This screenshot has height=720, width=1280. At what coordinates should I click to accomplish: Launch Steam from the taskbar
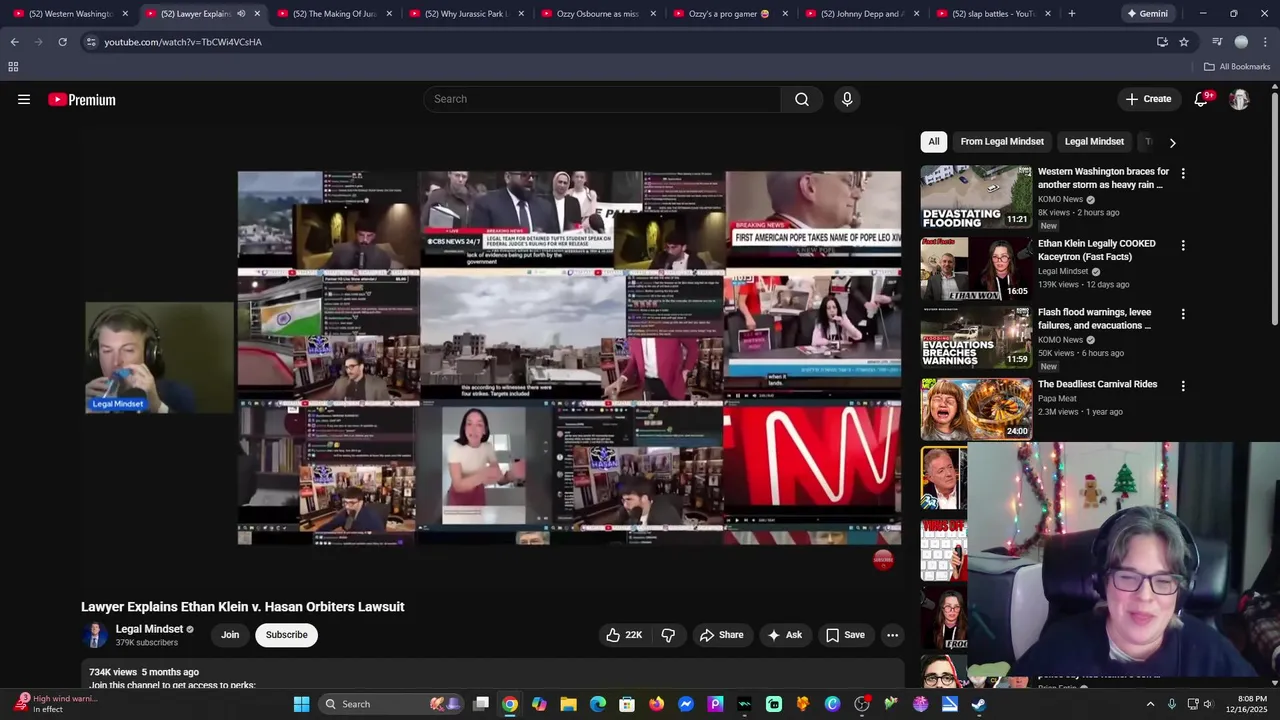[979, 704]
